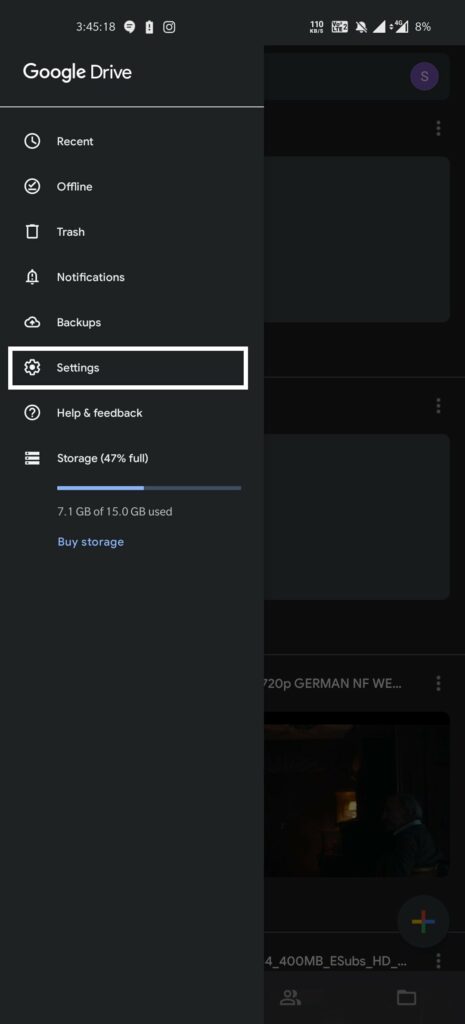Tap the Offline checkmark icon
Viewport: 465px width, 1024px height.
(x=32, y=186)
